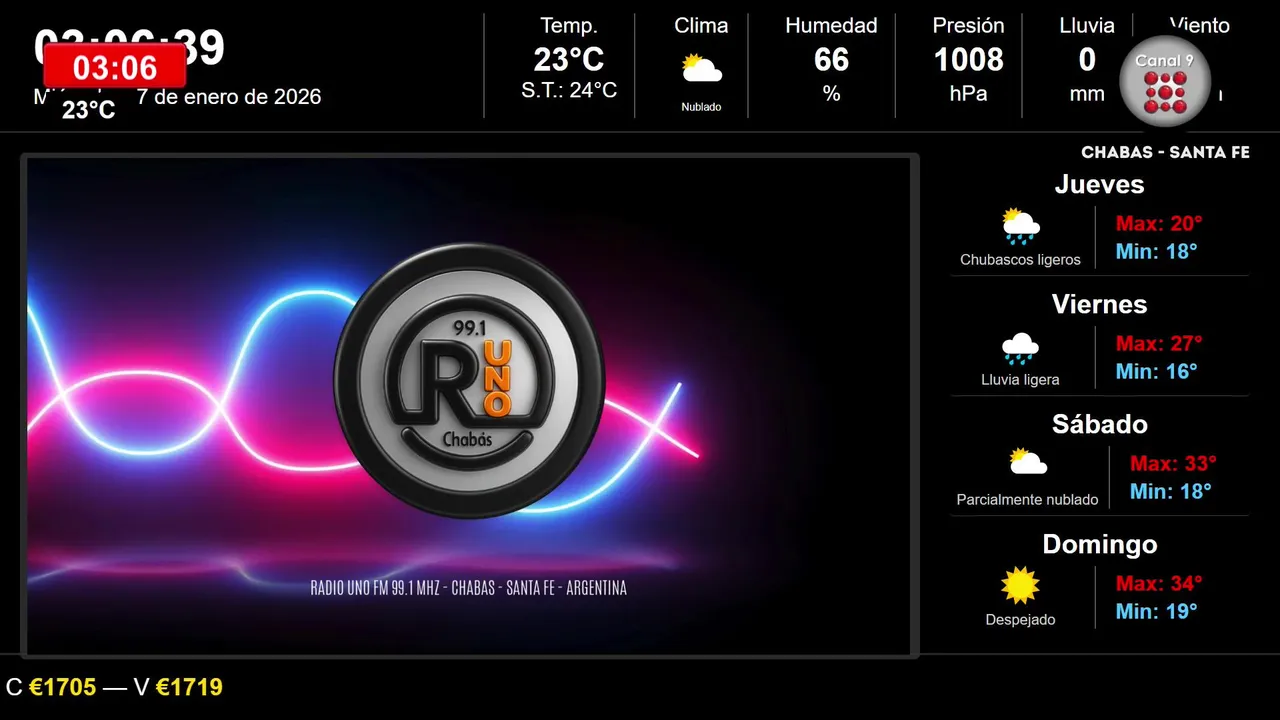Click the Parcialmente nublado description
This screenshot has height=720, width=1280.
tap(1027, 500)
